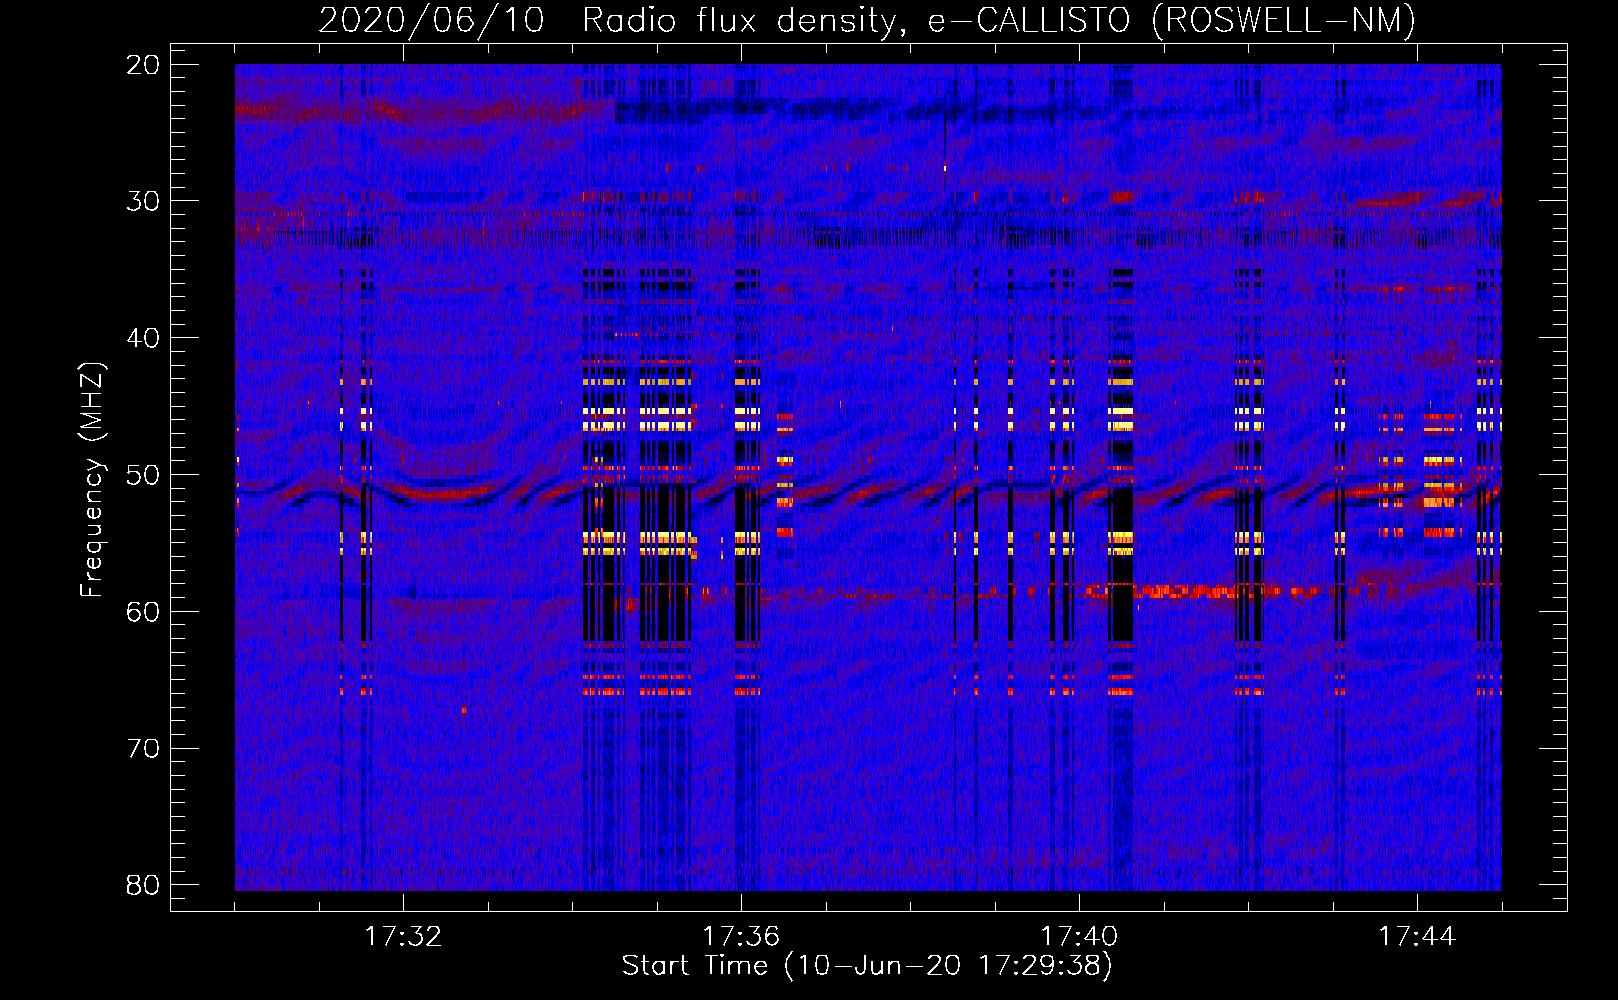The image size is (1618, 1000).
Task: Click the 'Frequency (MHZ)' y-axis label
Action: click(x=92, y=480)
